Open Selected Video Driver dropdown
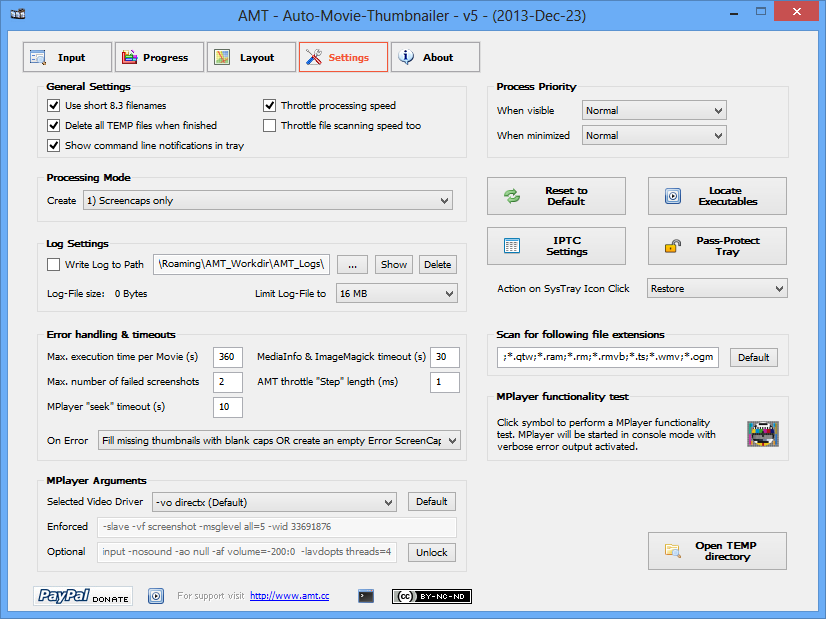Screen dimensions: 826x619 point(274,502)
